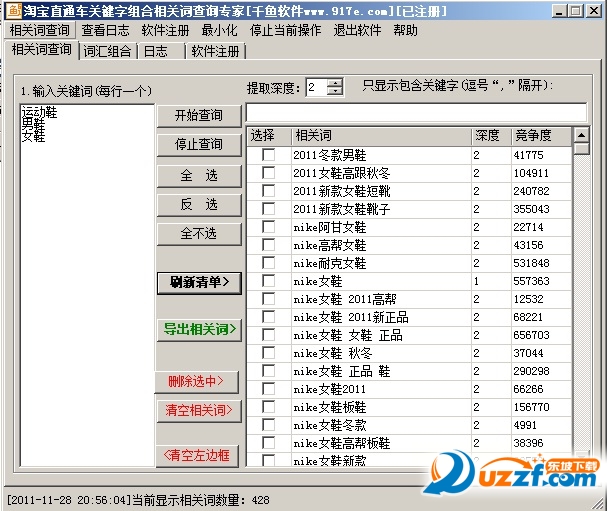607x511 pixels.
Task: Click the scroll-up arrow of the results list
Action: coord(581,135)
